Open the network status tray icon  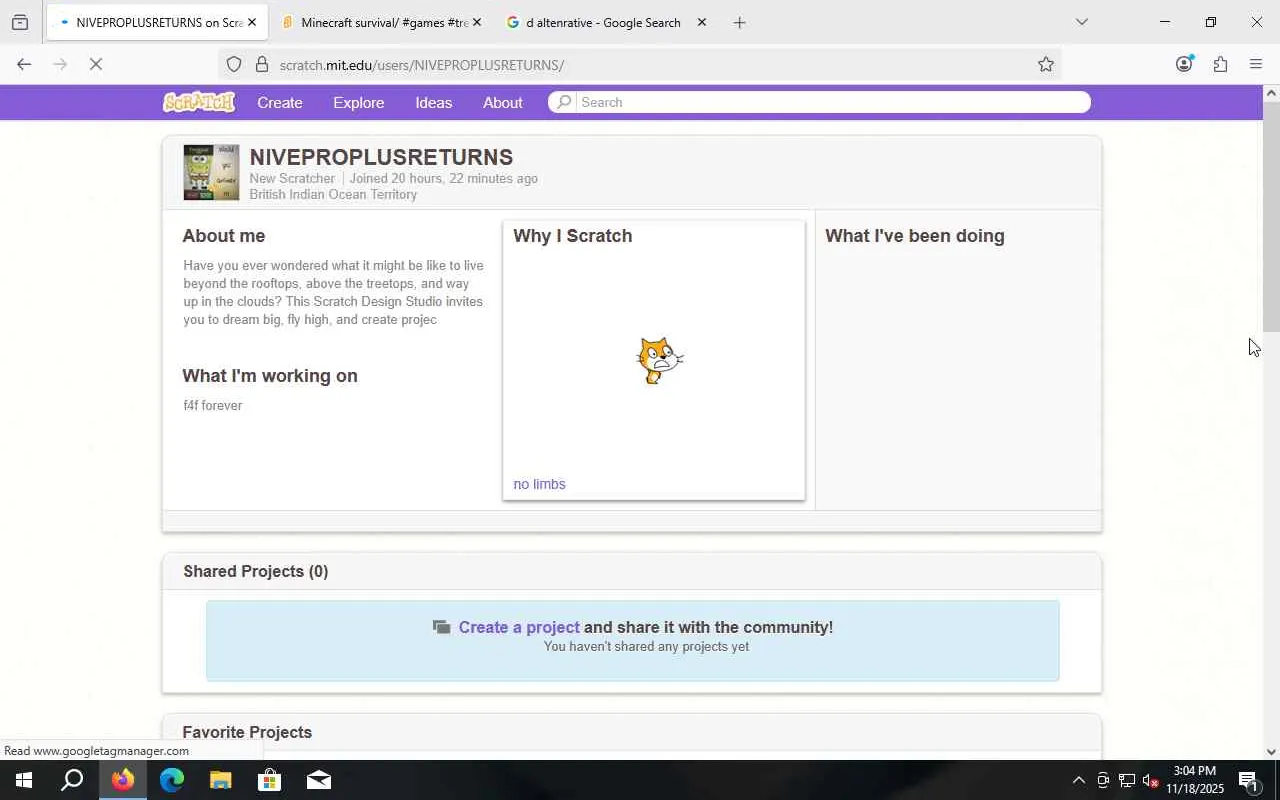coord(1126,780)
